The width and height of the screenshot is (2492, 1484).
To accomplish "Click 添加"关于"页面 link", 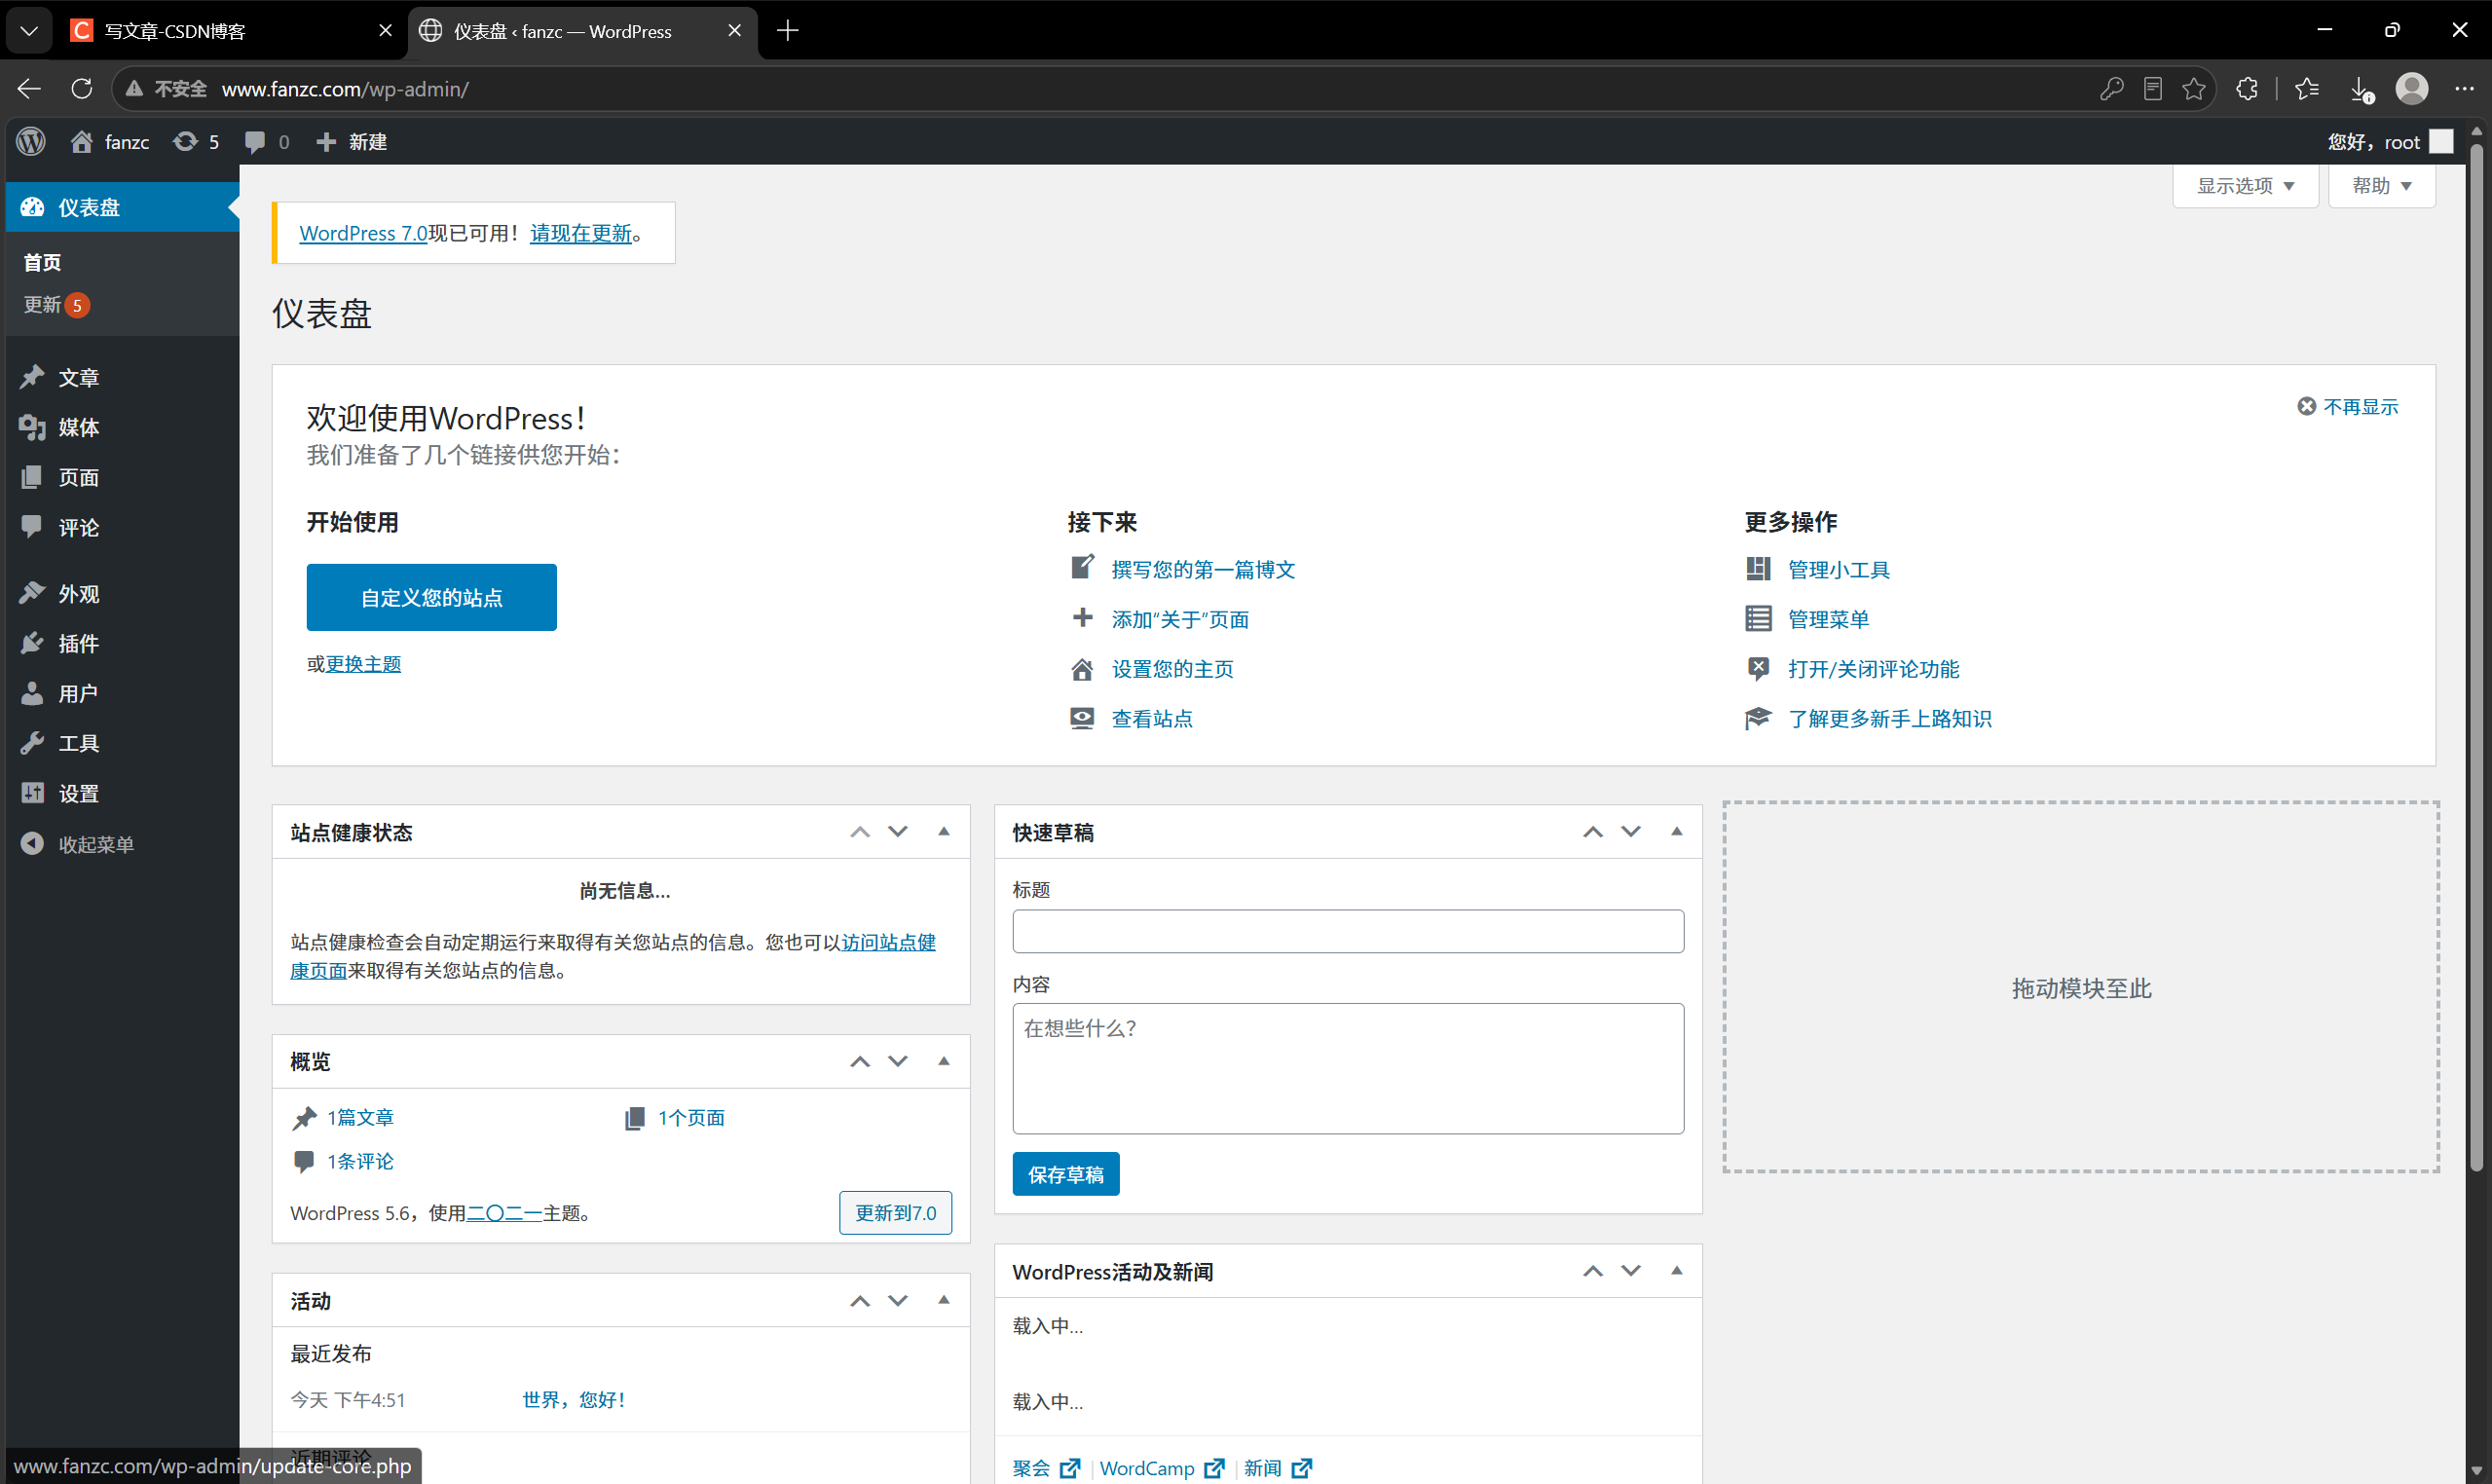I will point(1180,619).
